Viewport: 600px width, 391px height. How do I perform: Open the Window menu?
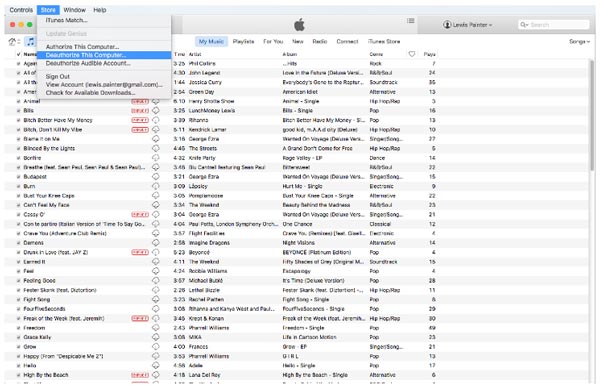point(75,10)
